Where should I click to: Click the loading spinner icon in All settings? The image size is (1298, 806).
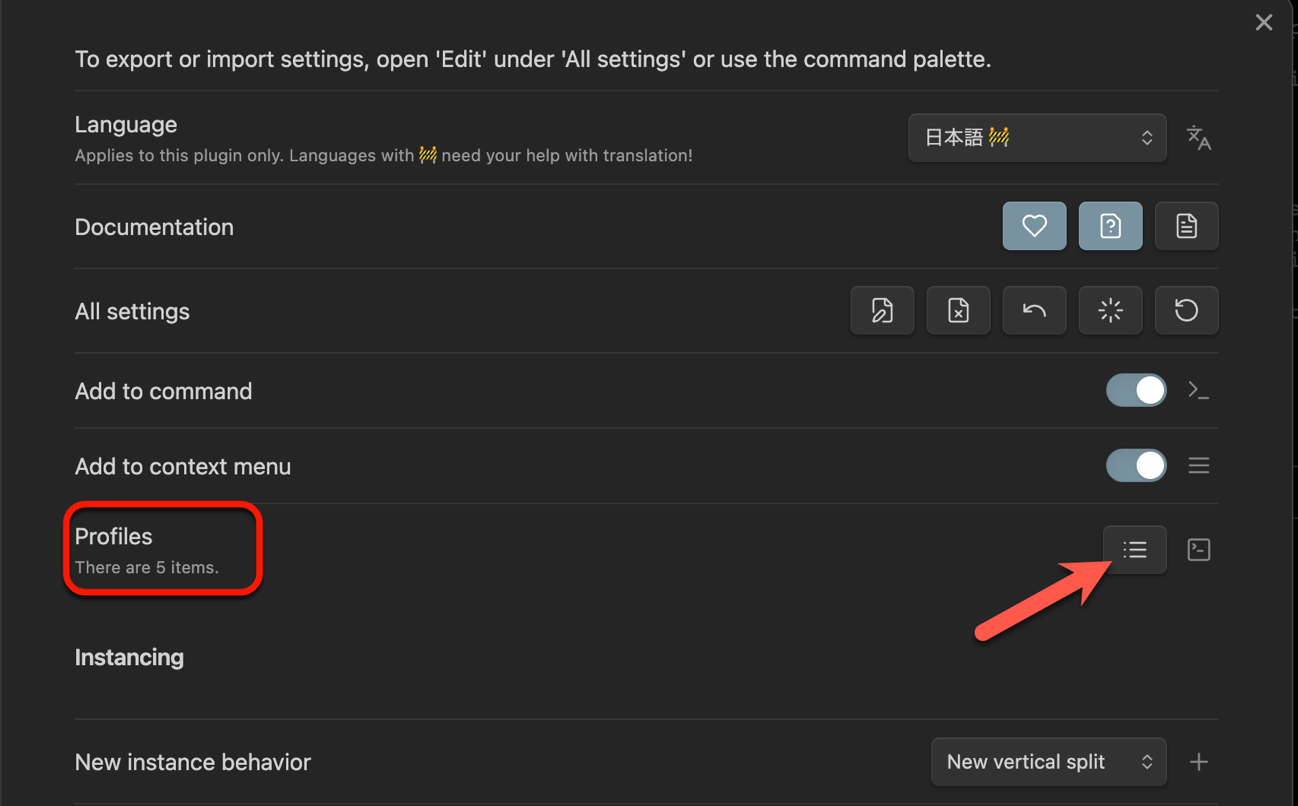pos(1110,311)
